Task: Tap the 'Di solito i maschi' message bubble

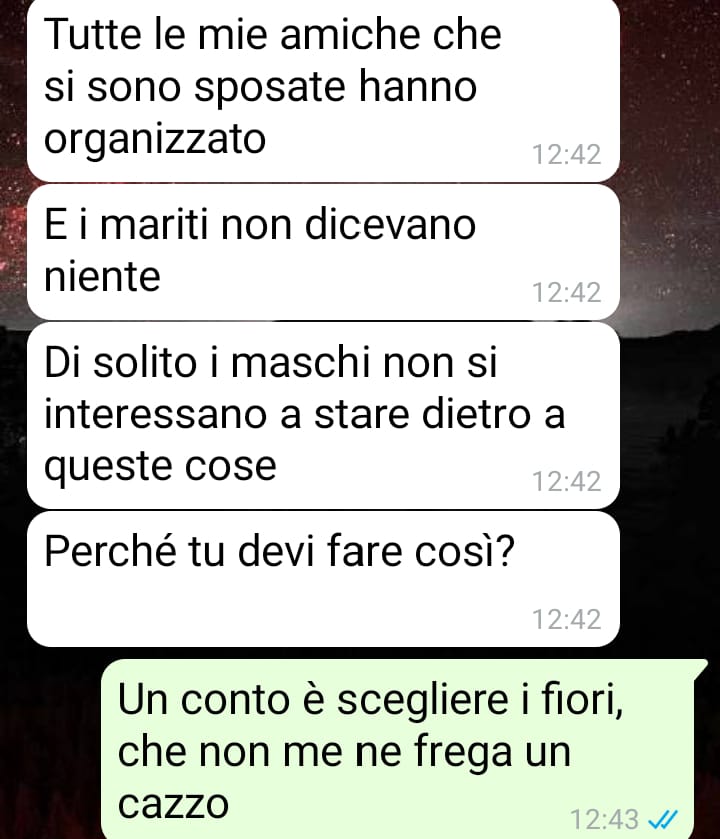Action: pyautogui.click(x=323, y=415)
